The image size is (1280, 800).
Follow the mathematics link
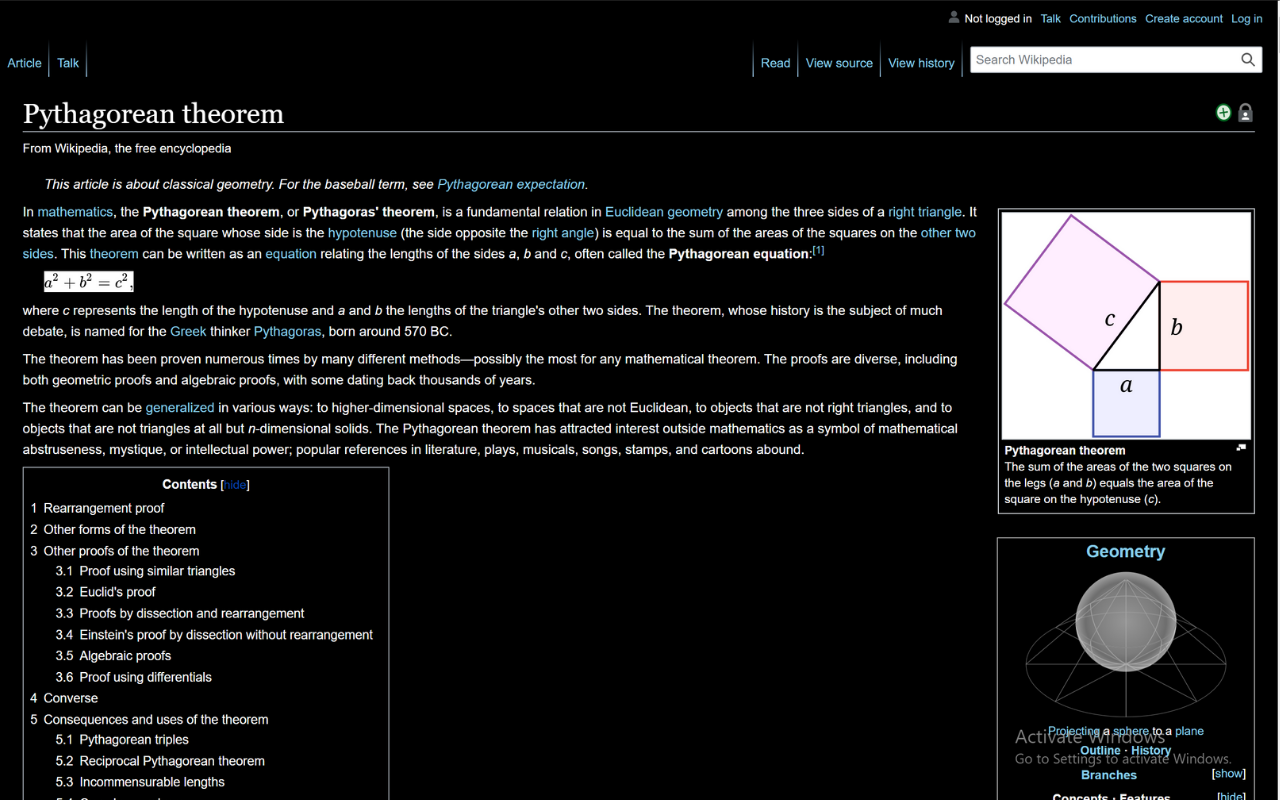tap(75, 212)
